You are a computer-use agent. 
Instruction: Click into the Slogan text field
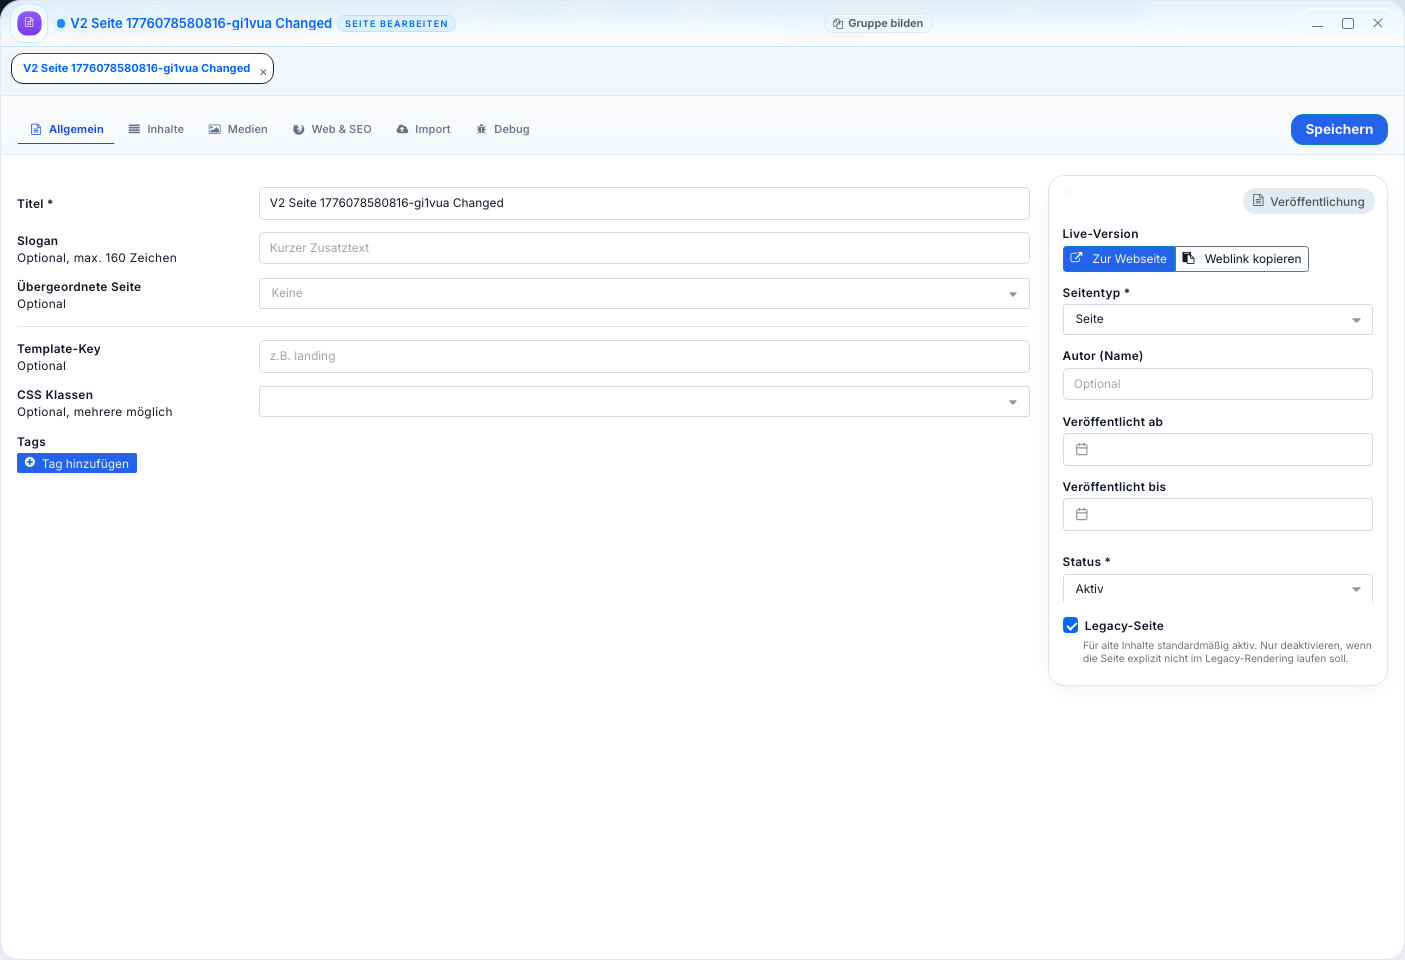pos(643,249)
